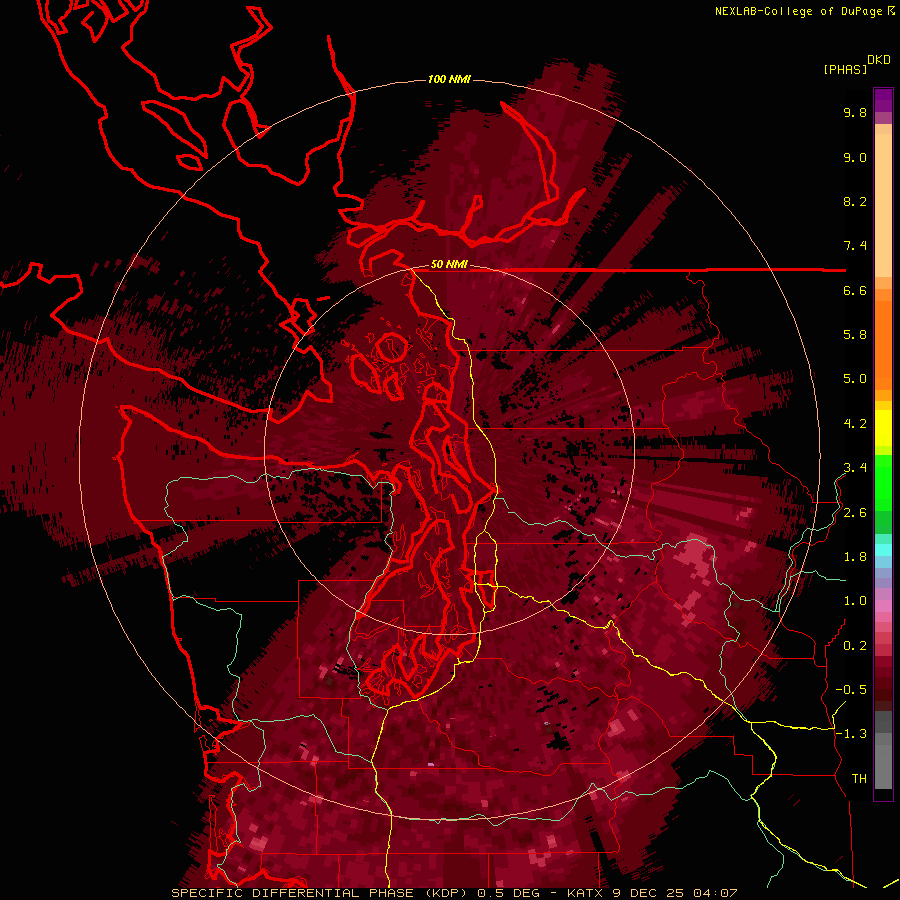Click the 6.6 value on color scale
The height and width of the screenshot is (900, 900).
[855, 290]
